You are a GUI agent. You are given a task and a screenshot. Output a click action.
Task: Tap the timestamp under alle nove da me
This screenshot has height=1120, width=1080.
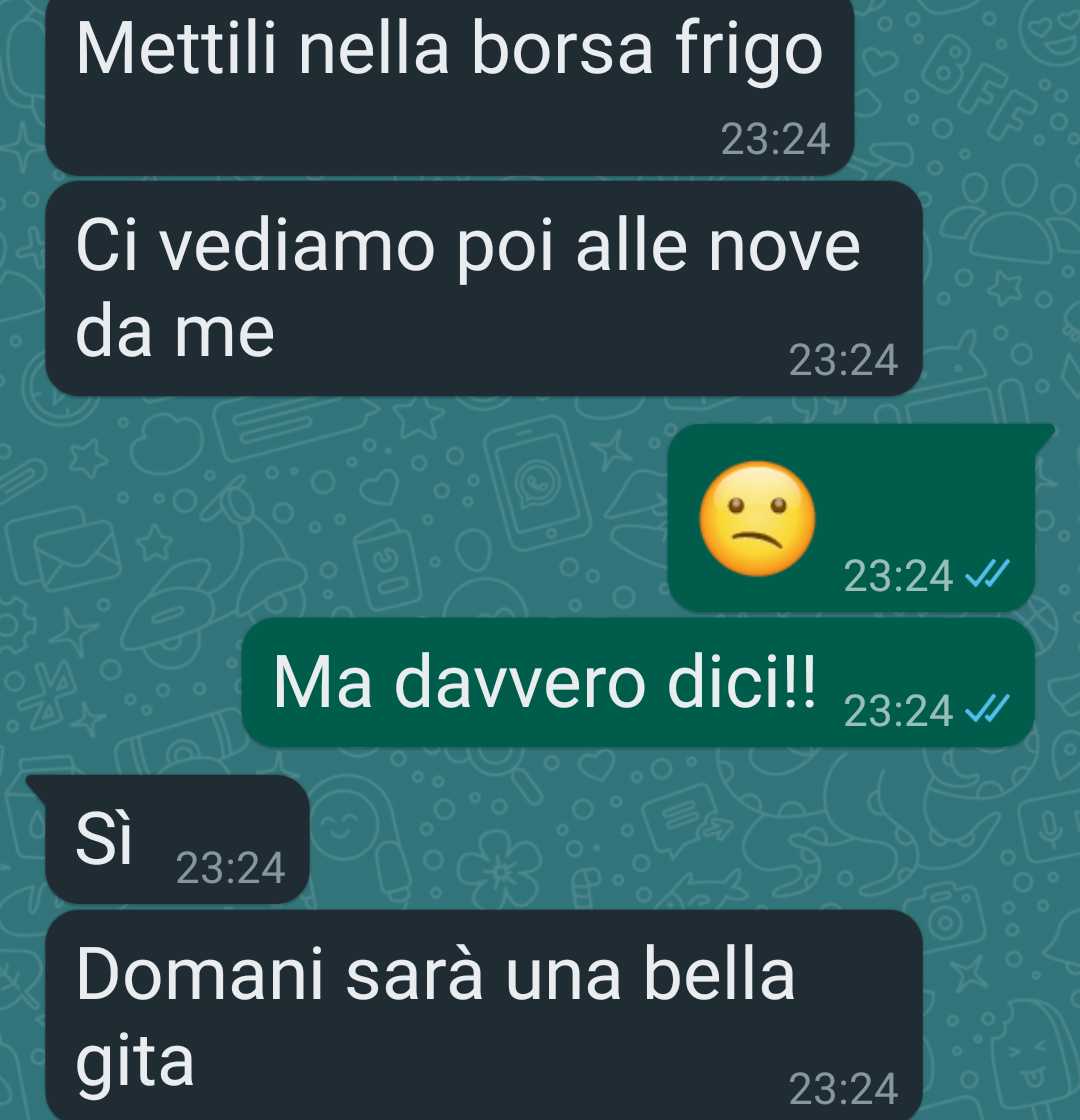[x=844, y=360]
